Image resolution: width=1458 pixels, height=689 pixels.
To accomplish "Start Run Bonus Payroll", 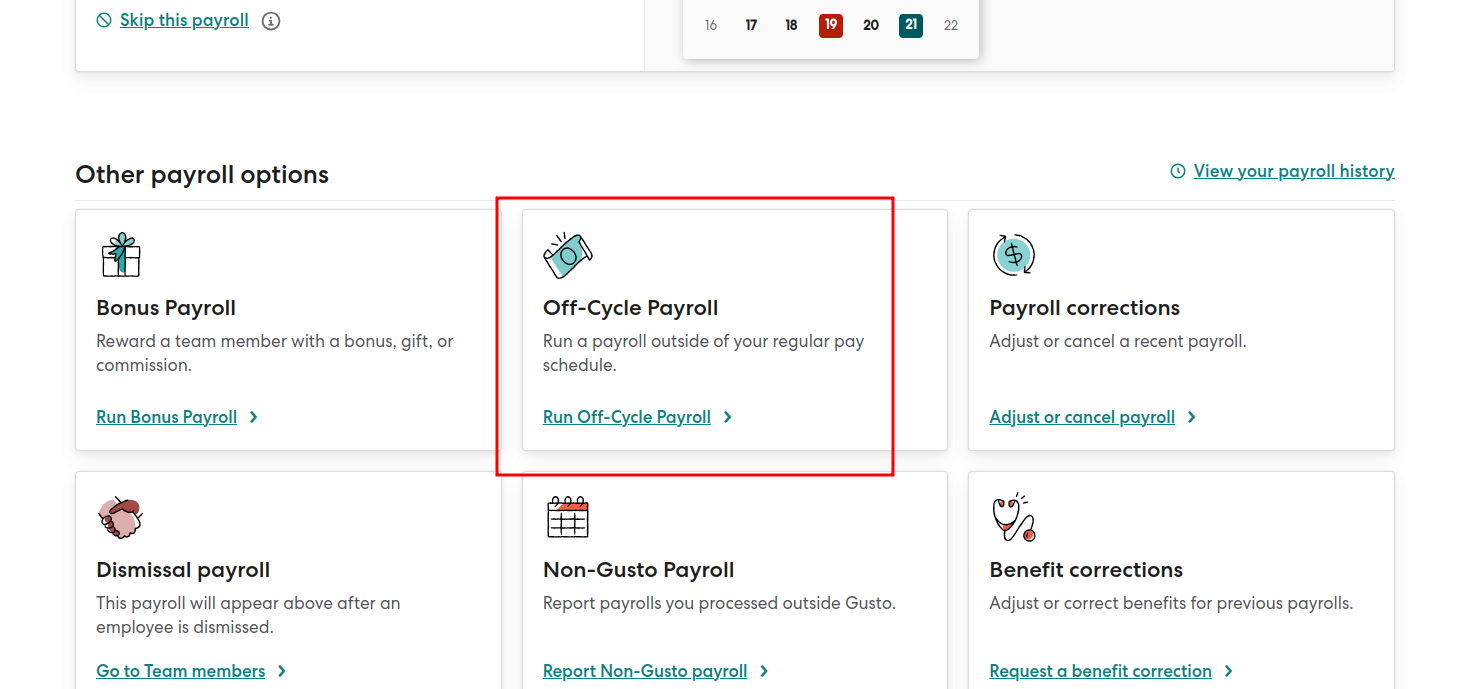I will [x=166, y=417].
